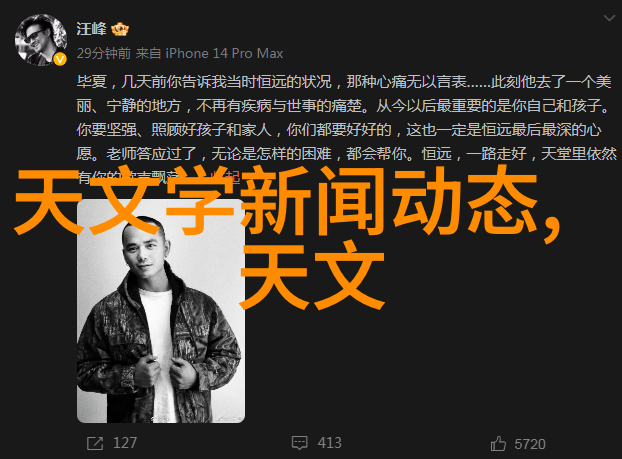Image resolution: width=622 pixels, height=459 pixels.
Task: Click the orange 天文 text on second line
Action: [x=312, y=275]
